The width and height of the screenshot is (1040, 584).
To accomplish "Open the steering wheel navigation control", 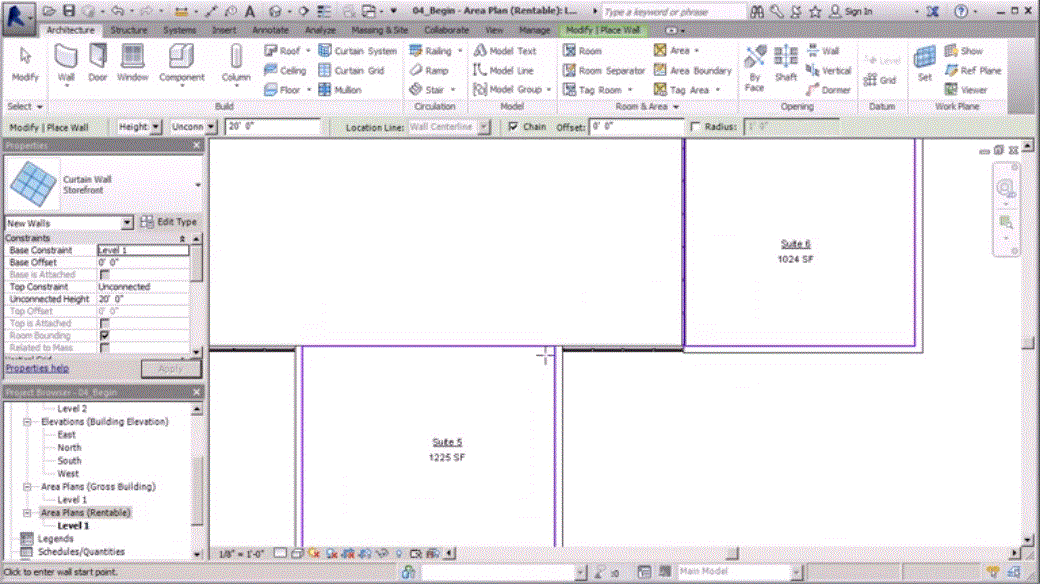I will [1005, 186].
